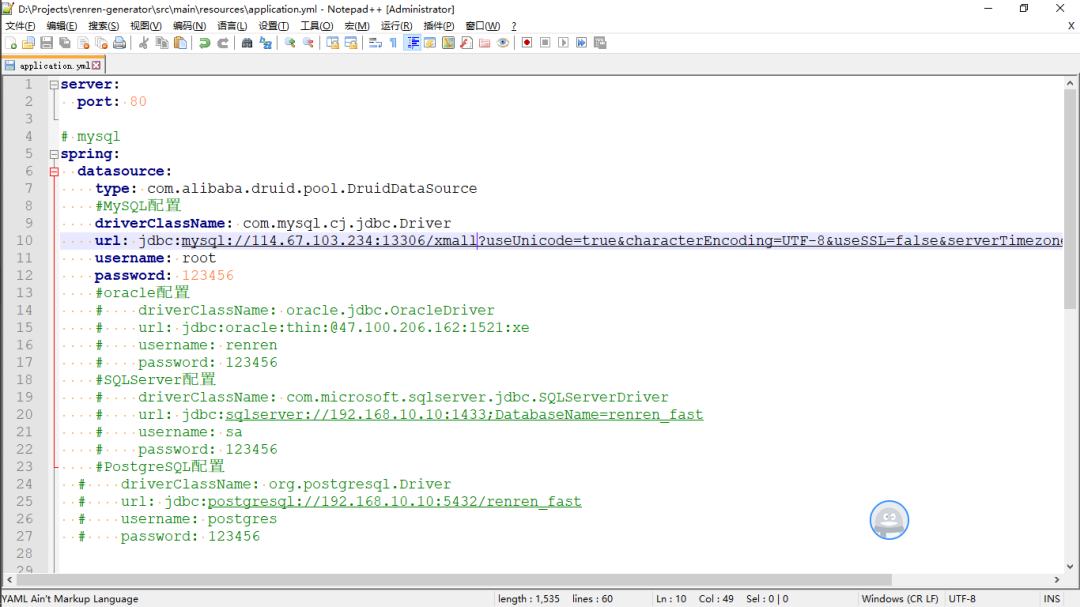Click the Play macro icon
The height and width of the screenshot is (607, 1080).
pyautogui.click(x=563, y=43)
